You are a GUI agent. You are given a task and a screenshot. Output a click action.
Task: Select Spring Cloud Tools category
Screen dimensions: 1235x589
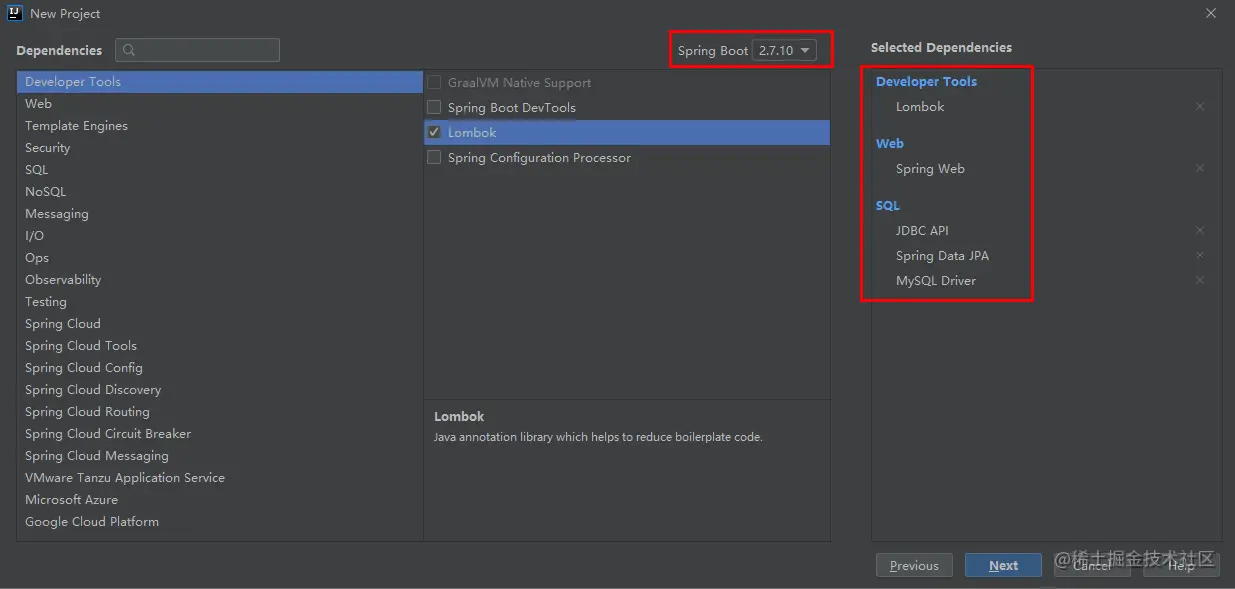coord(220,346)
